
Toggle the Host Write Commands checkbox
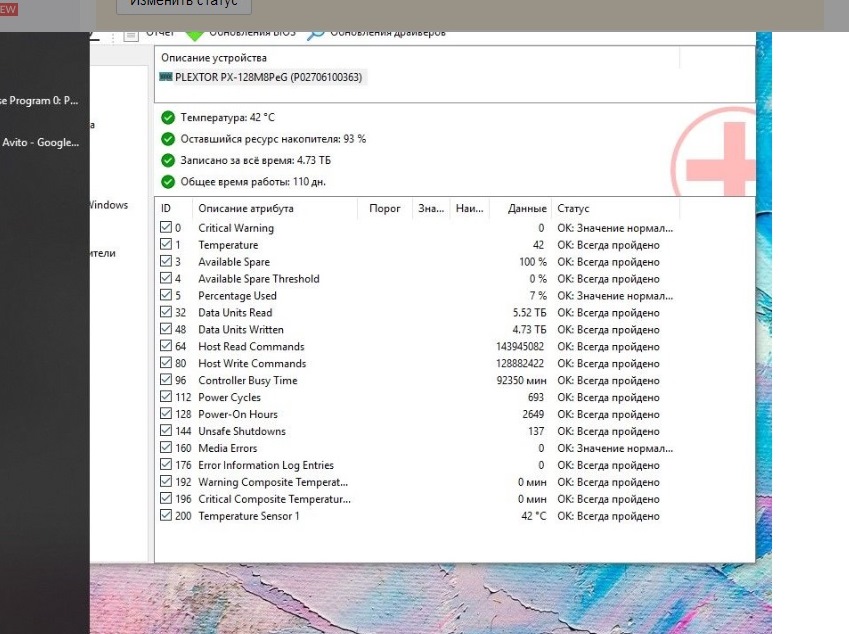(166, 363)
